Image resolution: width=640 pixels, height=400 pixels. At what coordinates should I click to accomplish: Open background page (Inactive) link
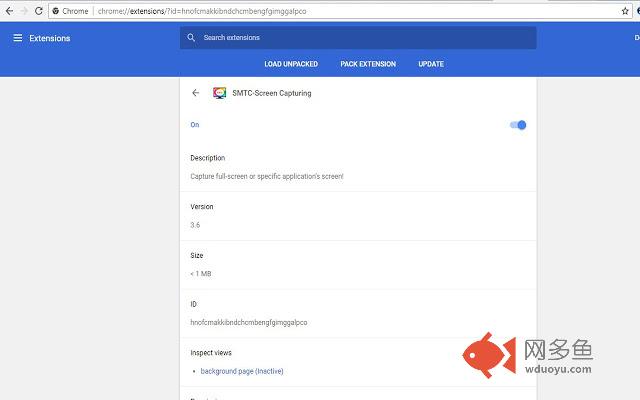[x=242, y=371]
